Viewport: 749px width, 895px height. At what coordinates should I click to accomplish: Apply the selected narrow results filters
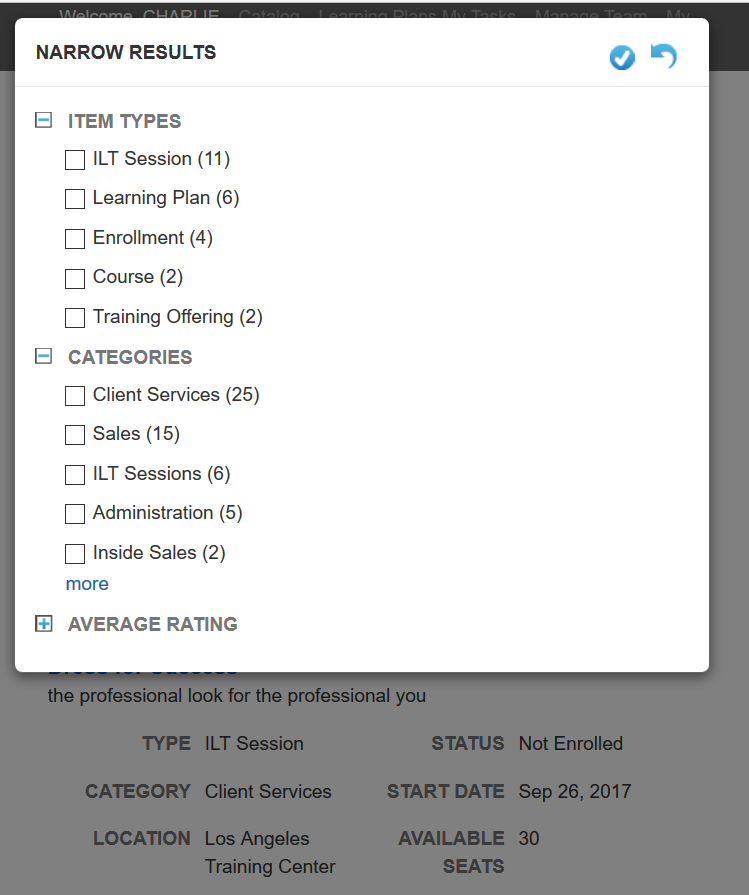pyautogui.click(x=622, y=58)
